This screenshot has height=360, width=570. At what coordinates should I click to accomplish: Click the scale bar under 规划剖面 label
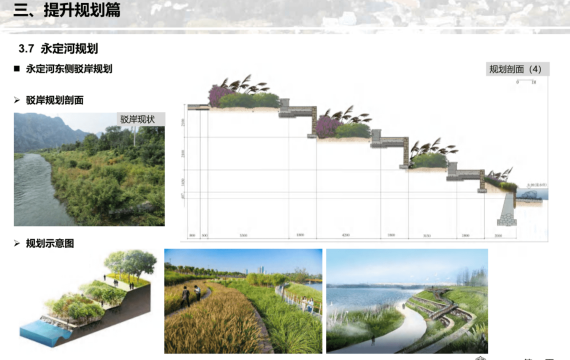click(x=526, y=82)
